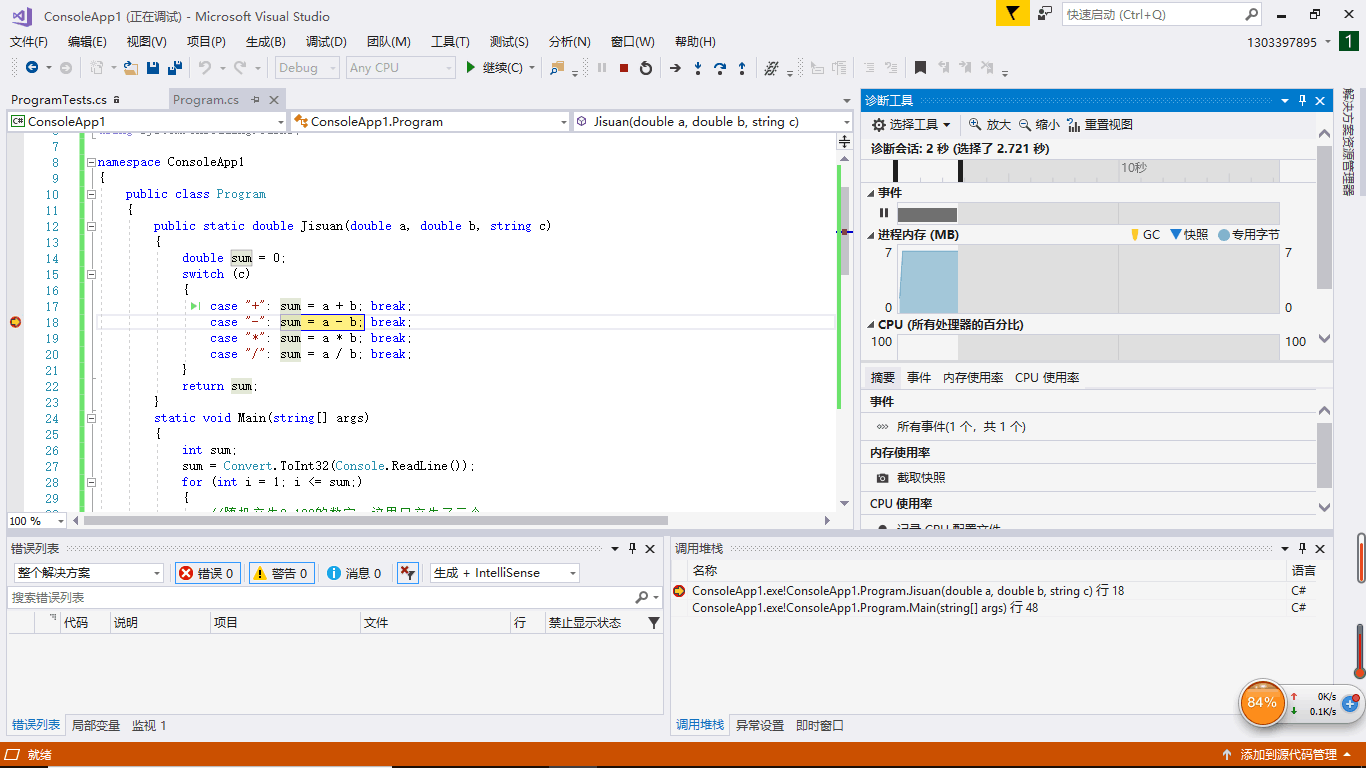Click the Step Into icon
This screenshot has height=768, width=1366.
click(x=698, y=68)
